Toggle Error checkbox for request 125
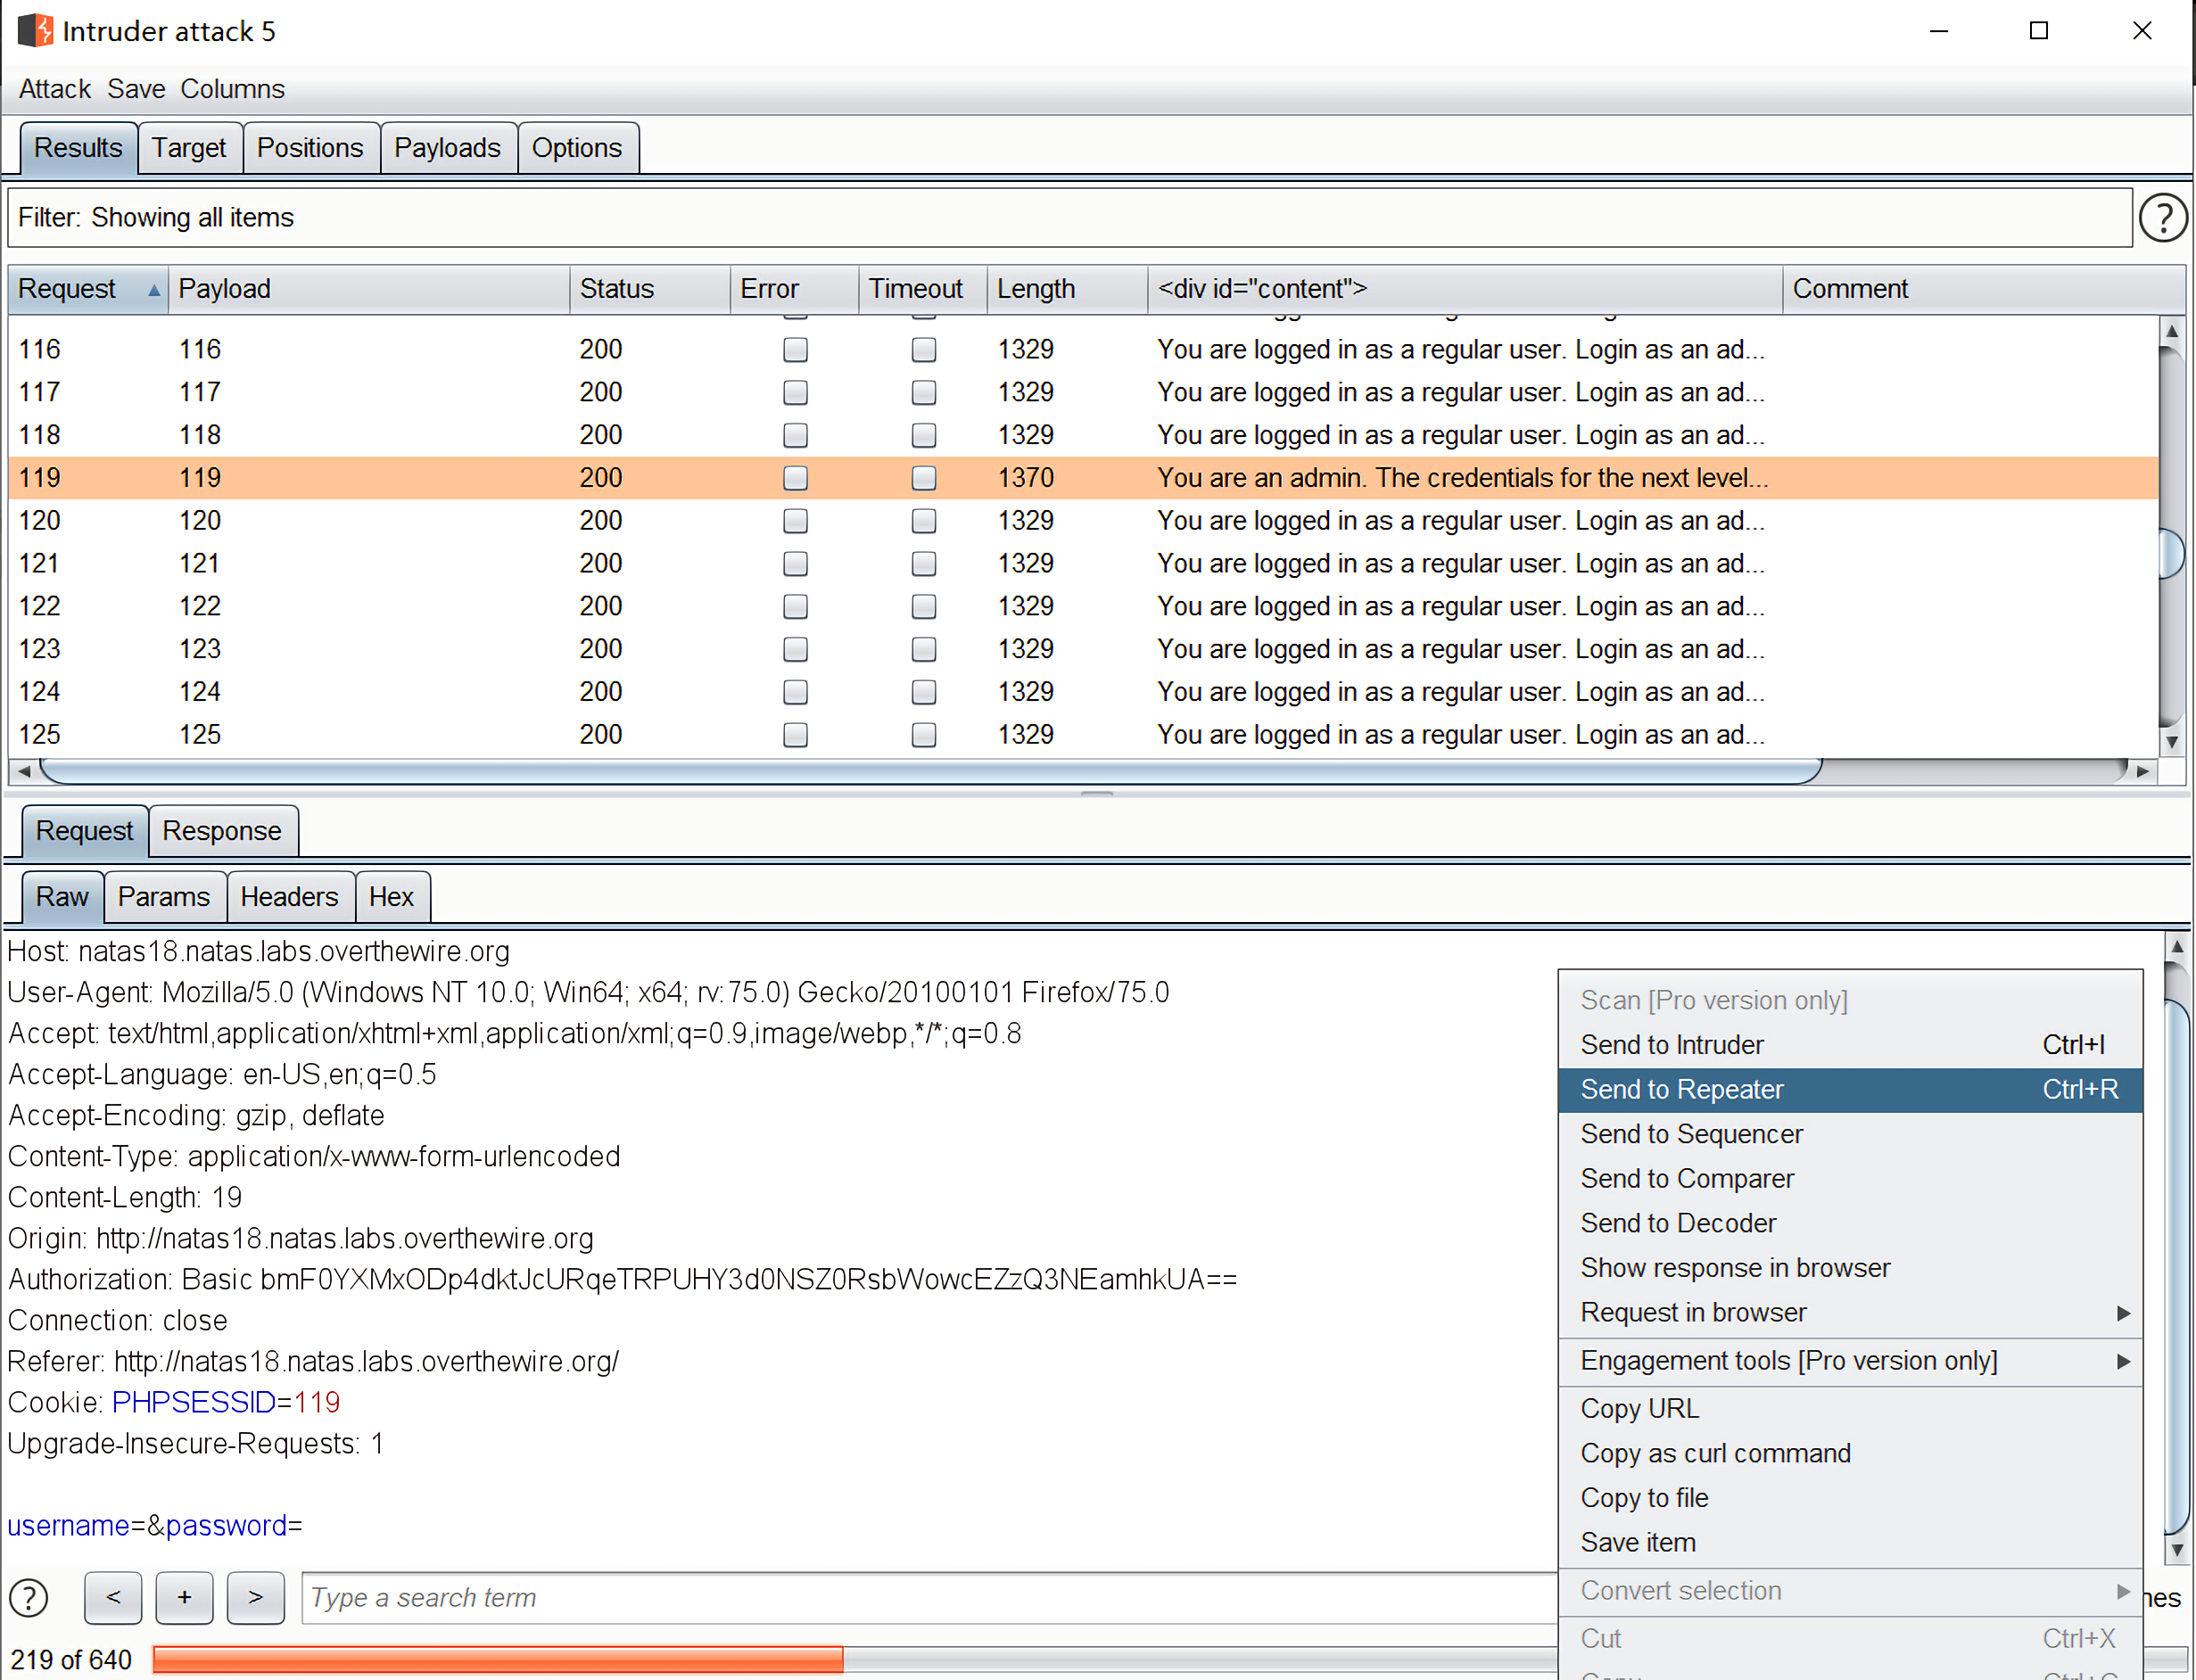2196x1680 pixels. (795, 735)
